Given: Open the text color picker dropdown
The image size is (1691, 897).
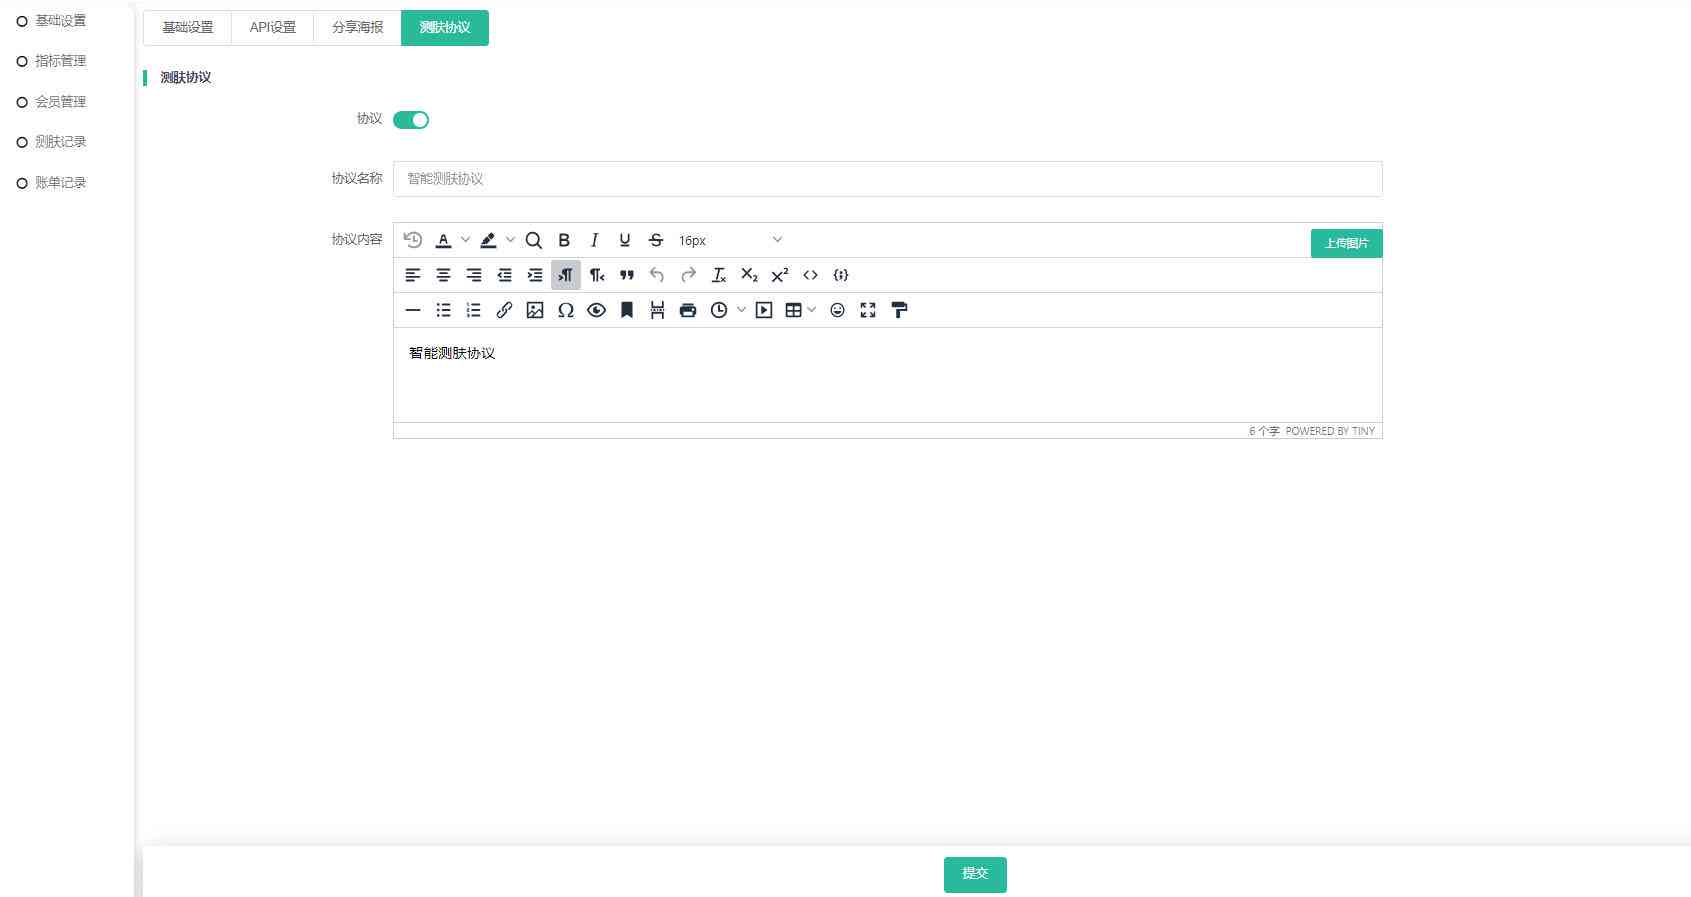Looking at the screenshot, I should coord(465,240).
